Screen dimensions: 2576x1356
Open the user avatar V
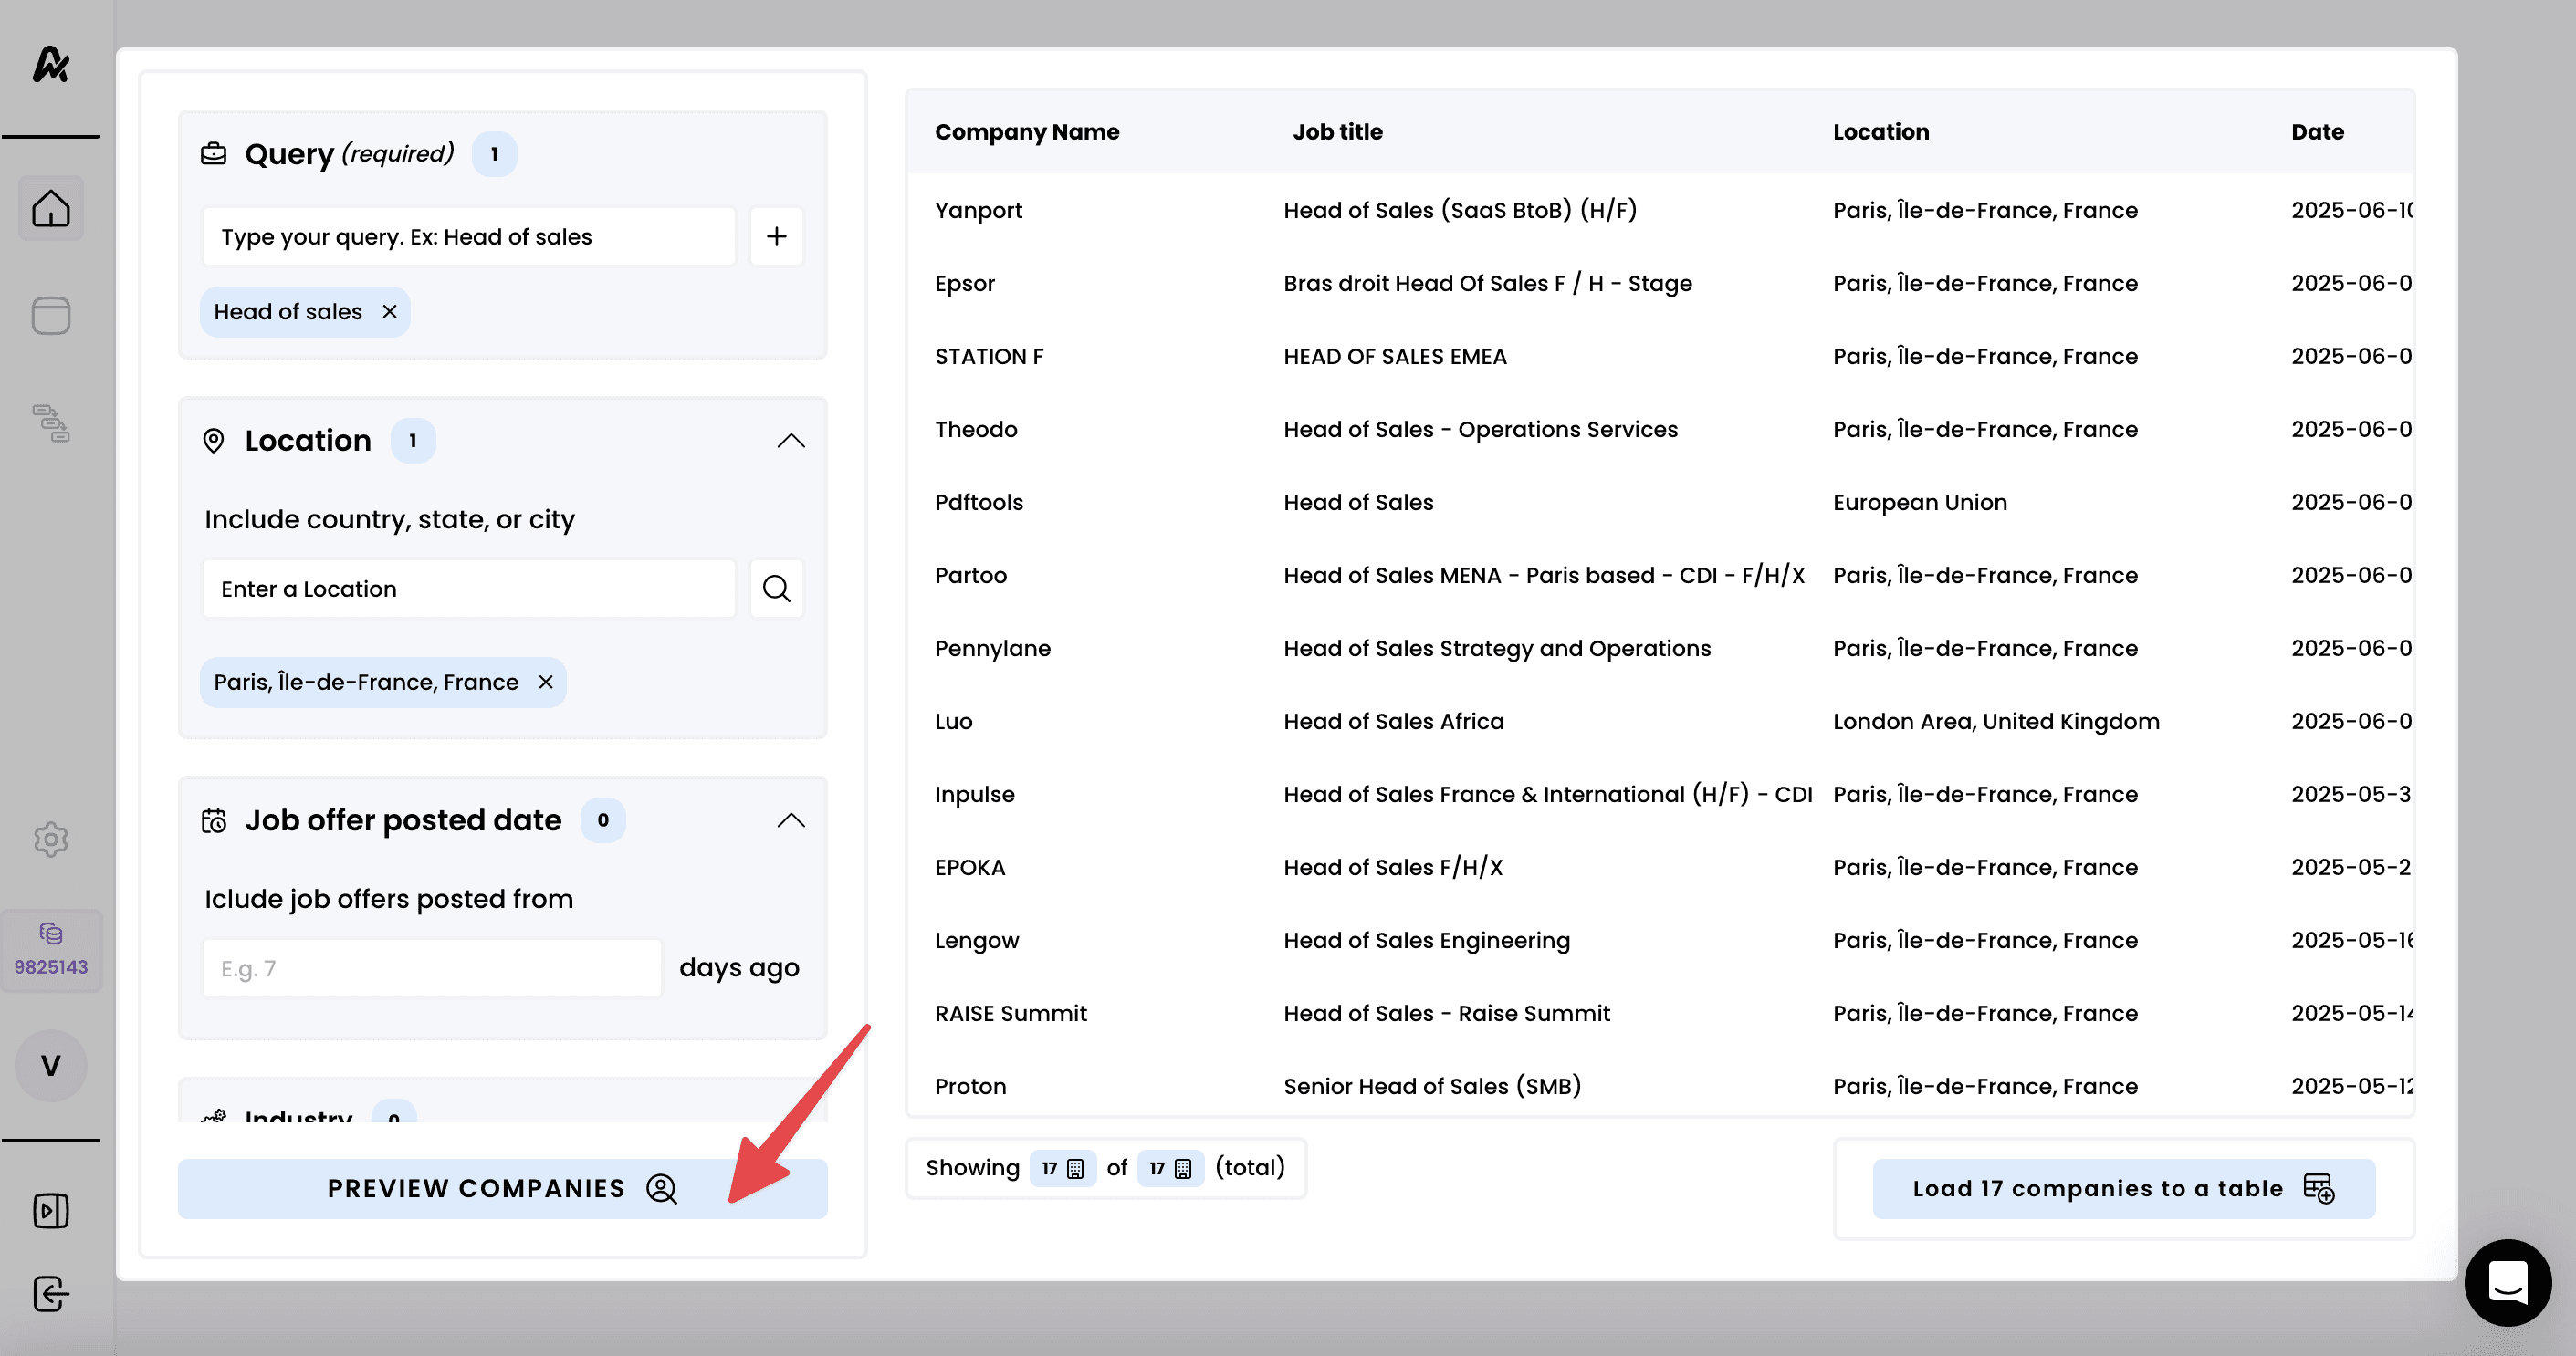click(x=51, y=1065)
